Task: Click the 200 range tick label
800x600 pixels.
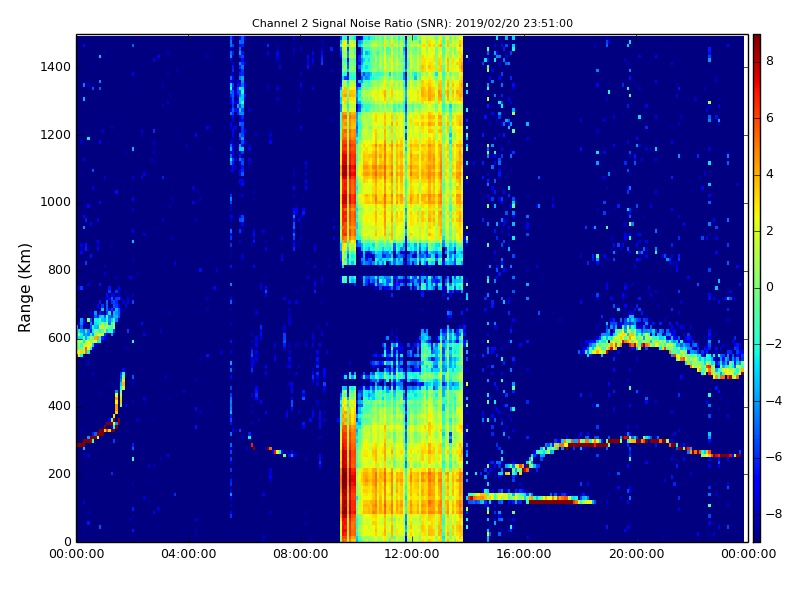Action: point(59,473)
